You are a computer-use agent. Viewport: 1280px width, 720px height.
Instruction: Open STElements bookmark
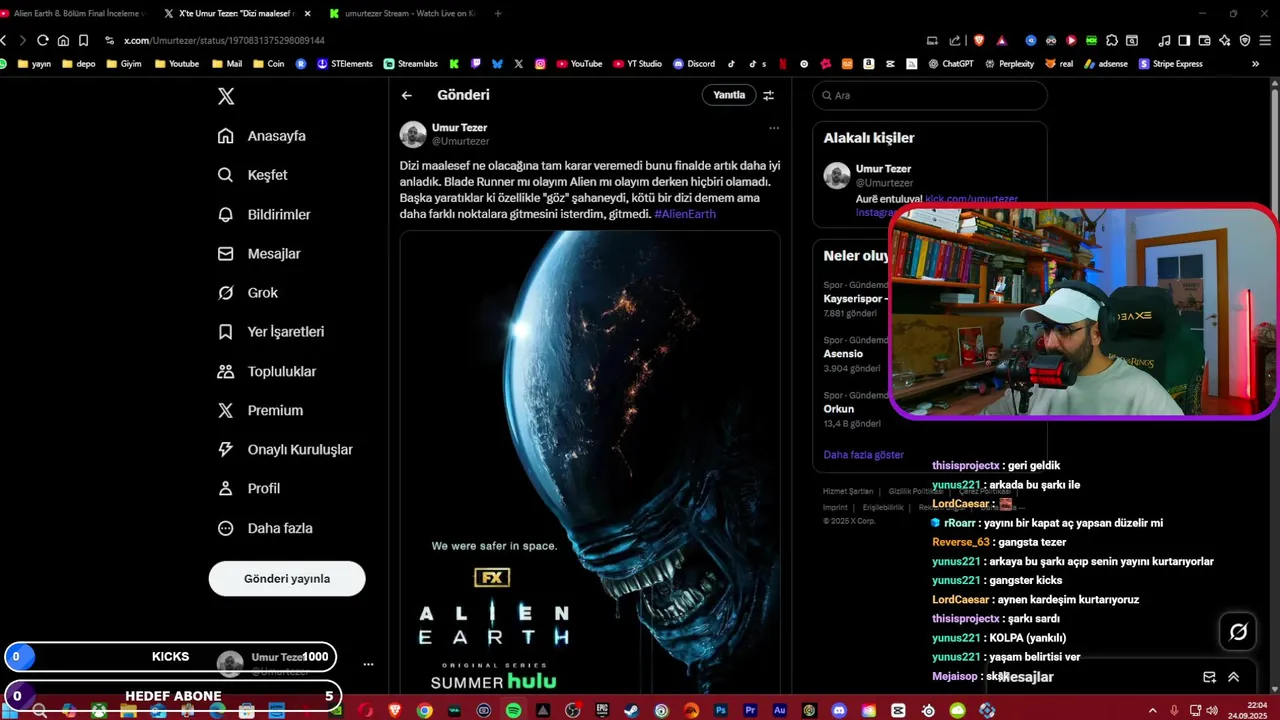point(344,63)
